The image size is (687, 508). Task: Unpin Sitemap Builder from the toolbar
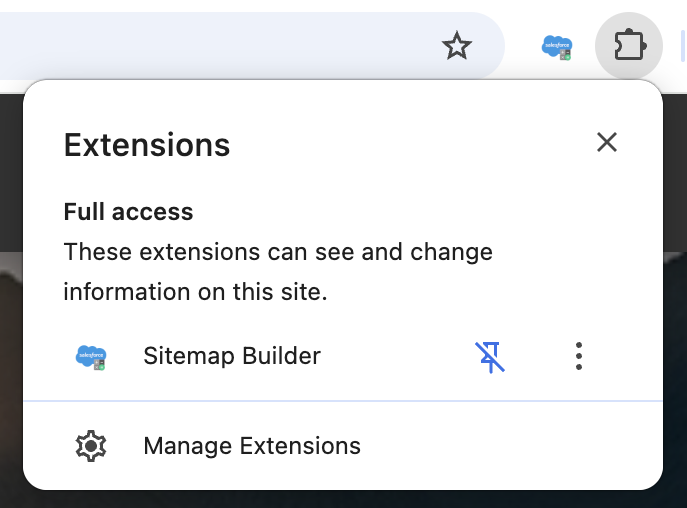pos(490,357)
